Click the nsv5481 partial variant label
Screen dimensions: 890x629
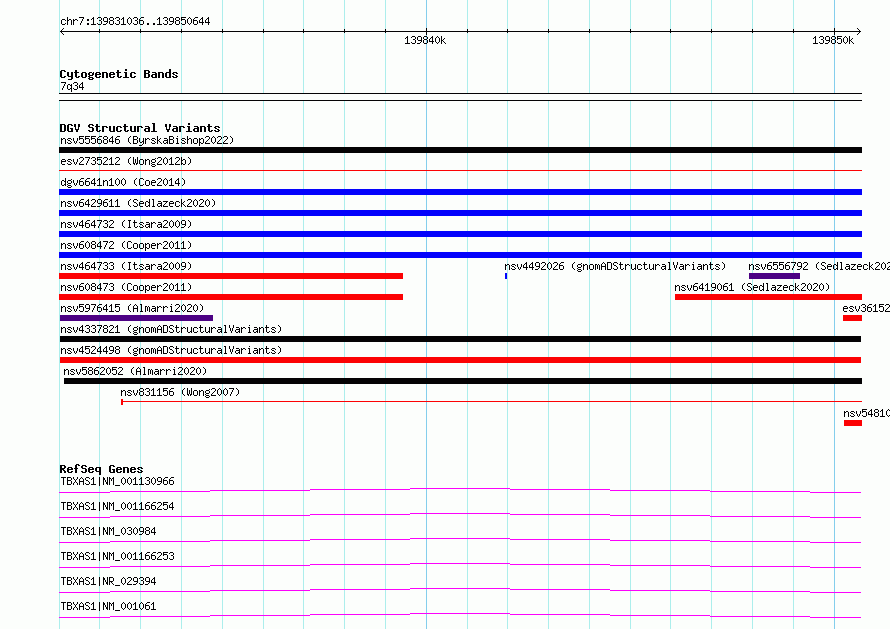pyautogui.click(x=866, y=413)
